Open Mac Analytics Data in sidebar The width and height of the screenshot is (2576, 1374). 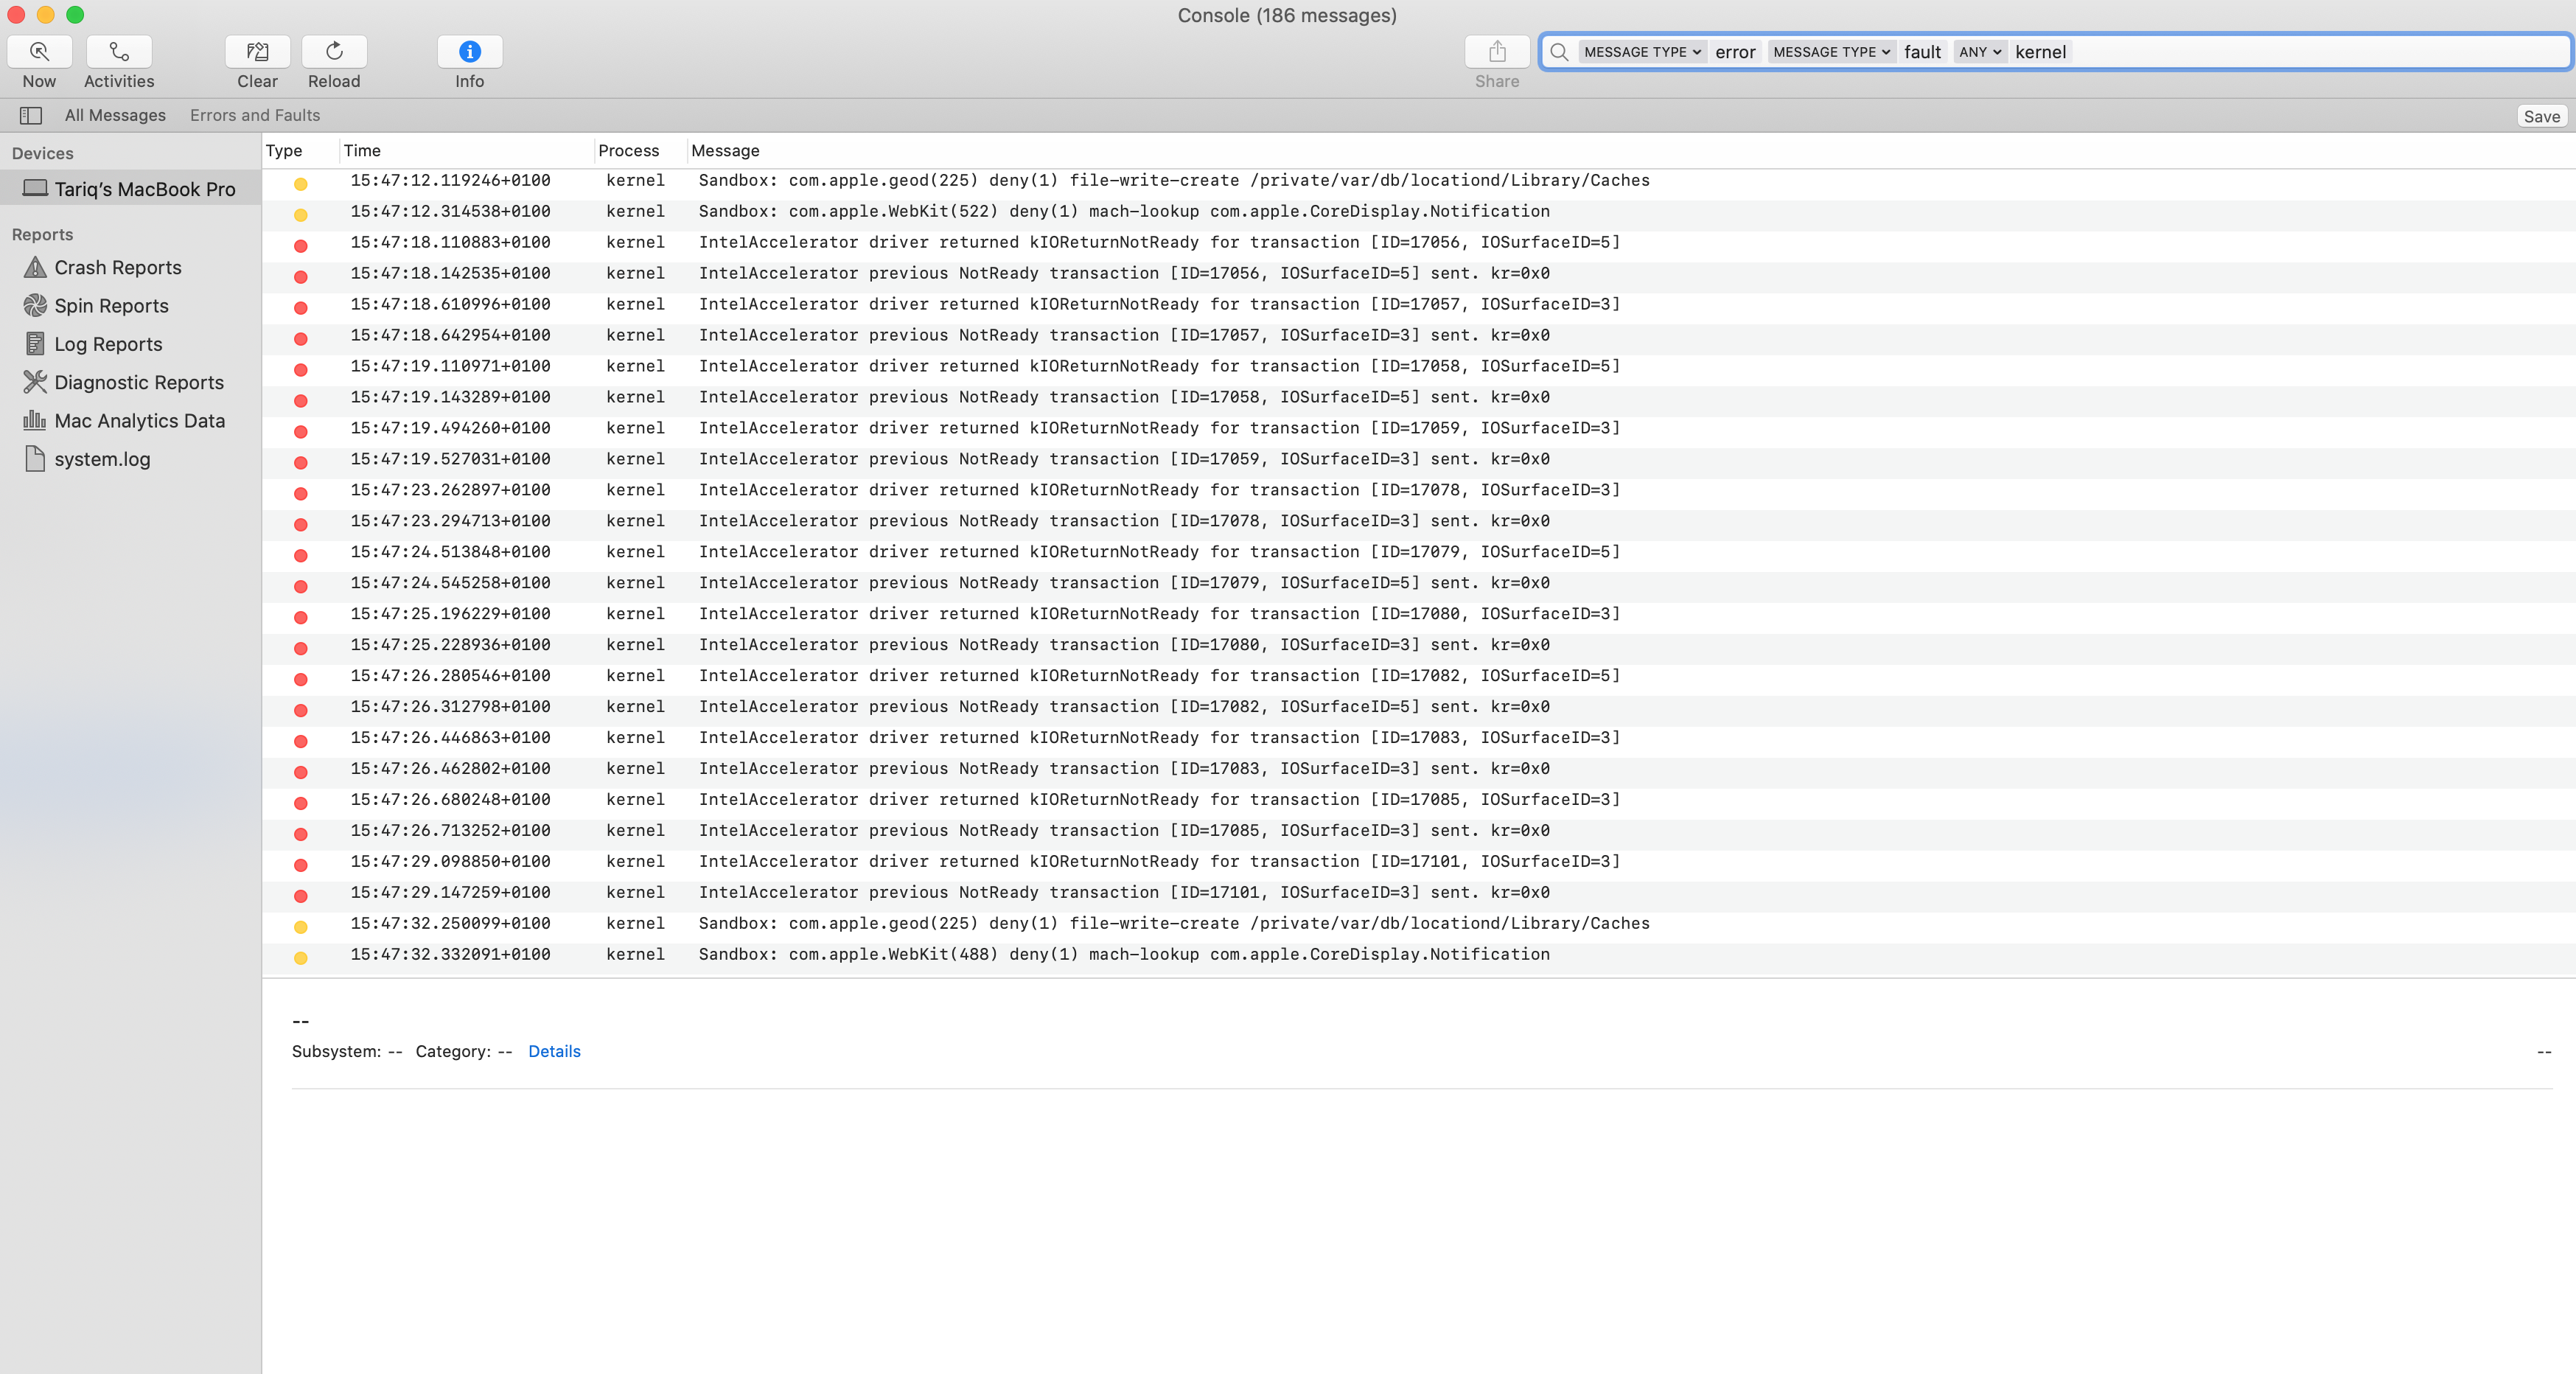click(x=140, y=421)
